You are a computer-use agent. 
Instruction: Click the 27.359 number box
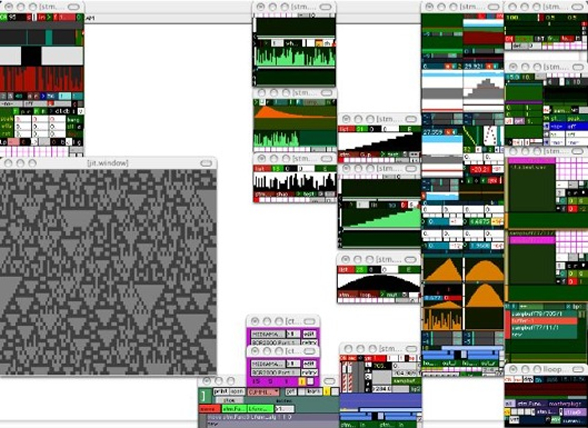click(x=433, y=132)
